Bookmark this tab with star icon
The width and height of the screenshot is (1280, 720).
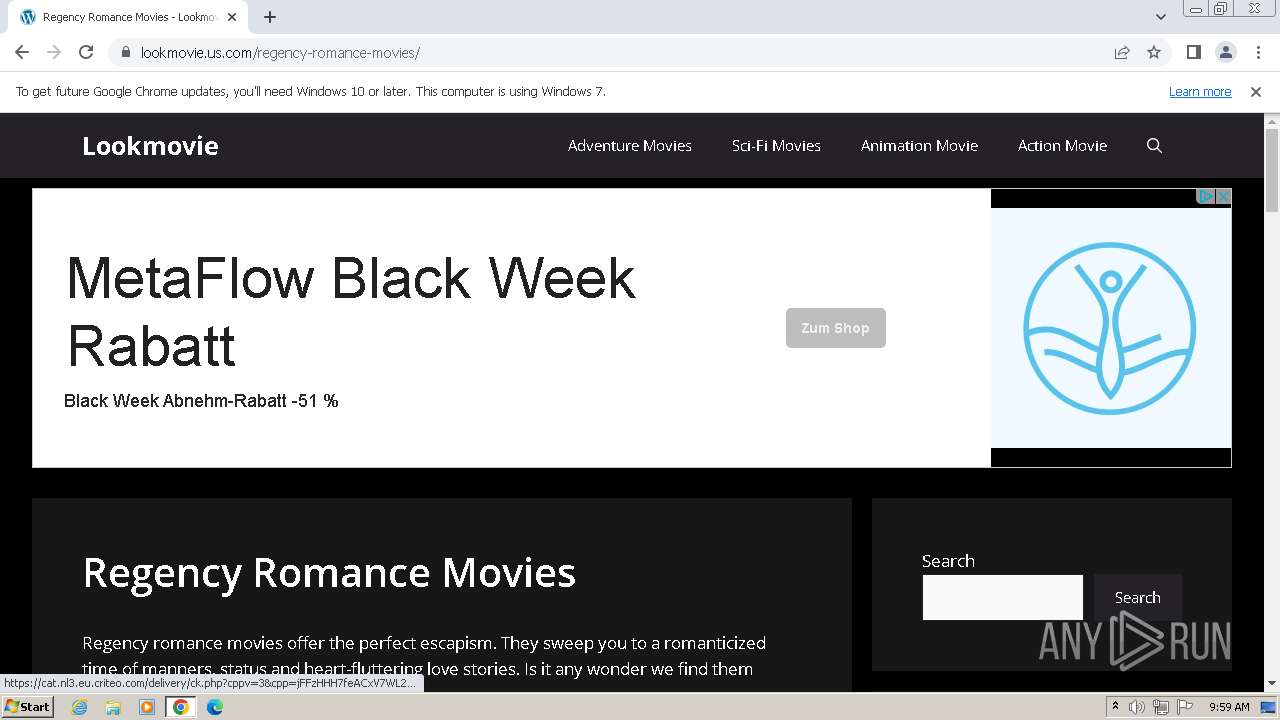(1154, 52)
